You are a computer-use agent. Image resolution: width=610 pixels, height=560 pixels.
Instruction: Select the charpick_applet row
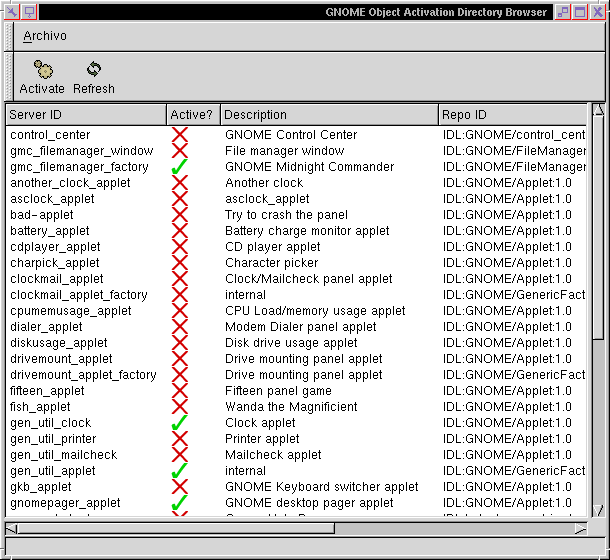pyautogui.click(x=296, y=263)
